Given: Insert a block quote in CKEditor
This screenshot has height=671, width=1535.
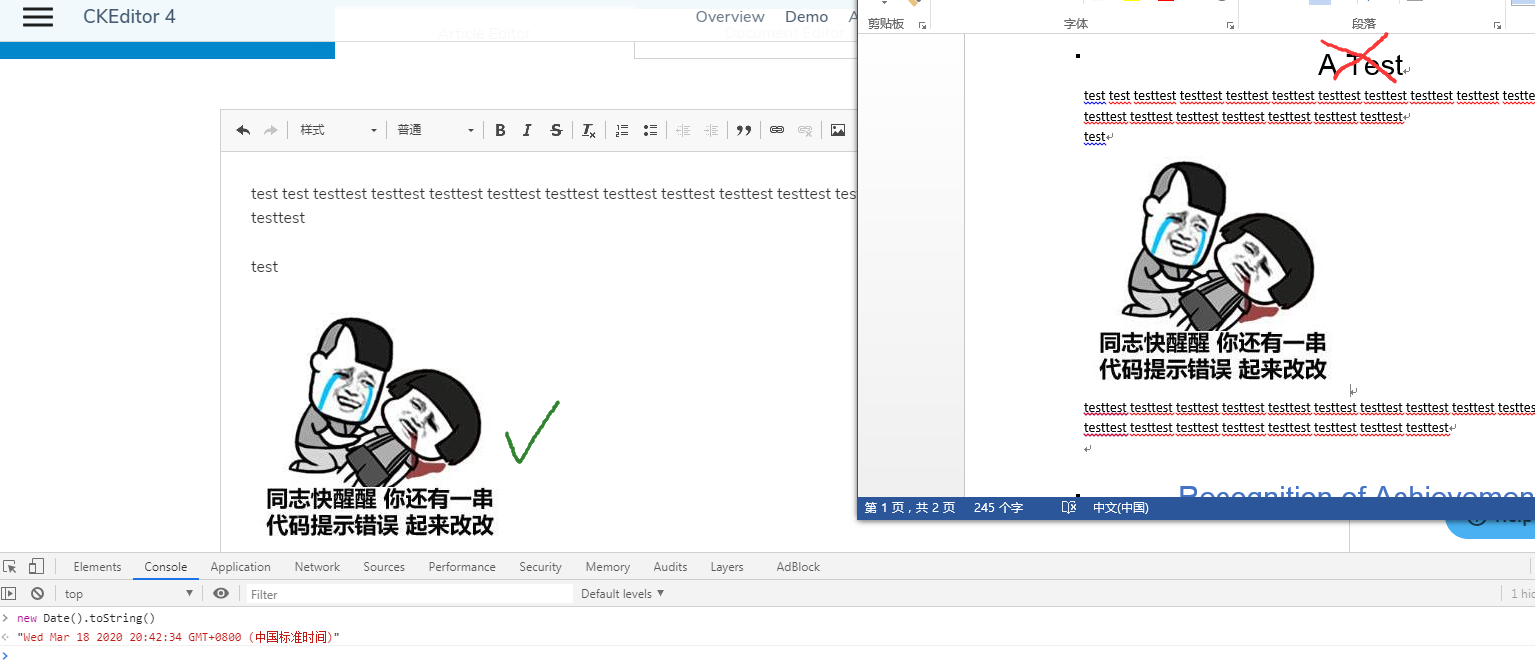Looking at the screenshot, I should click(744, 130).
